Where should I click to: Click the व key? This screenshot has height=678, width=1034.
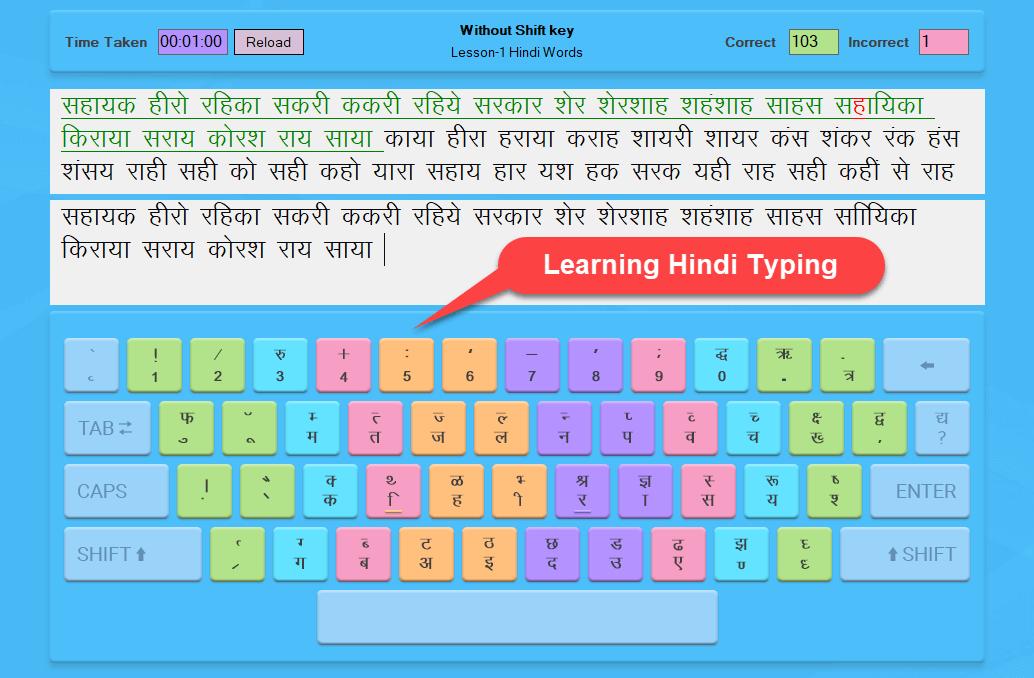click(690, 428)
